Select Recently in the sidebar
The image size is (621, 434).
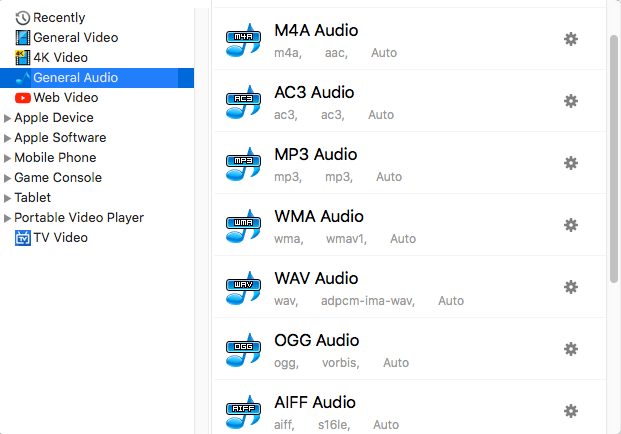point(58,18)
